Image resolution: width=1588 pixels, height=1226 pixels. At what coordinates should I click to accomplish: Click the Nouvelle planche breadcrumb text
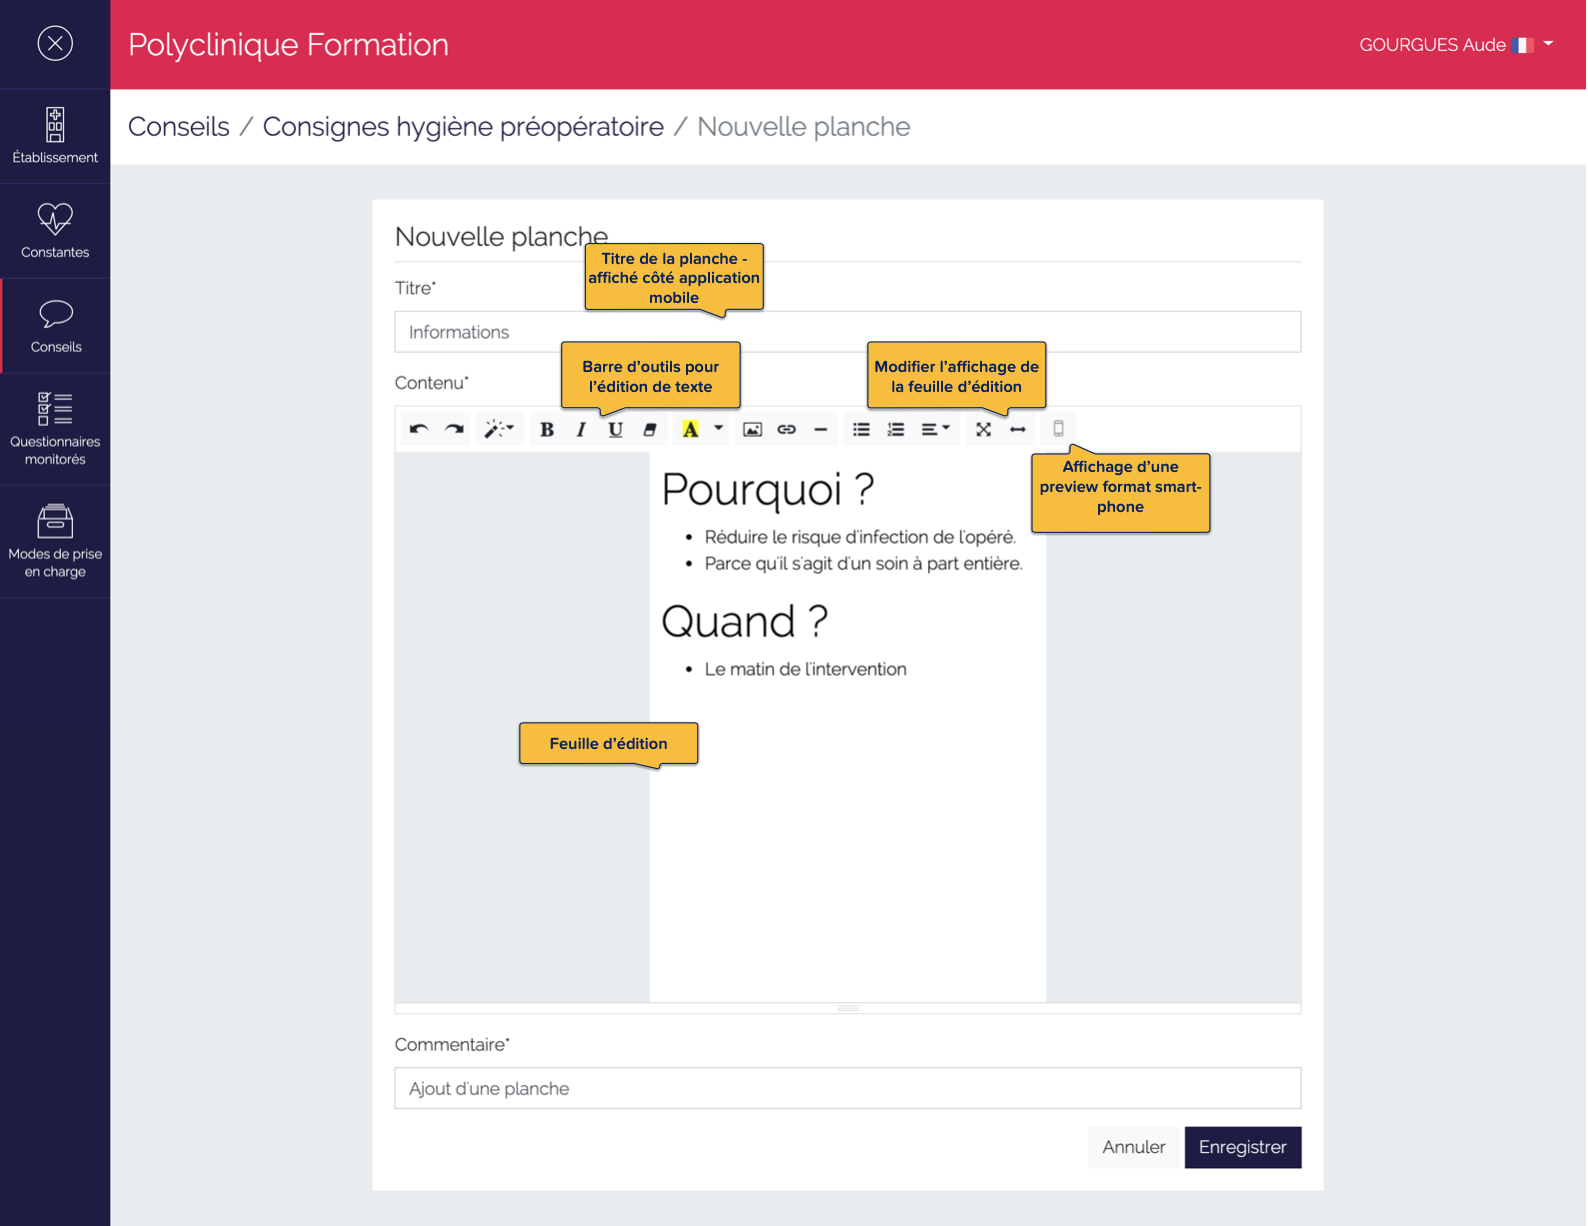tap(804, 127)
